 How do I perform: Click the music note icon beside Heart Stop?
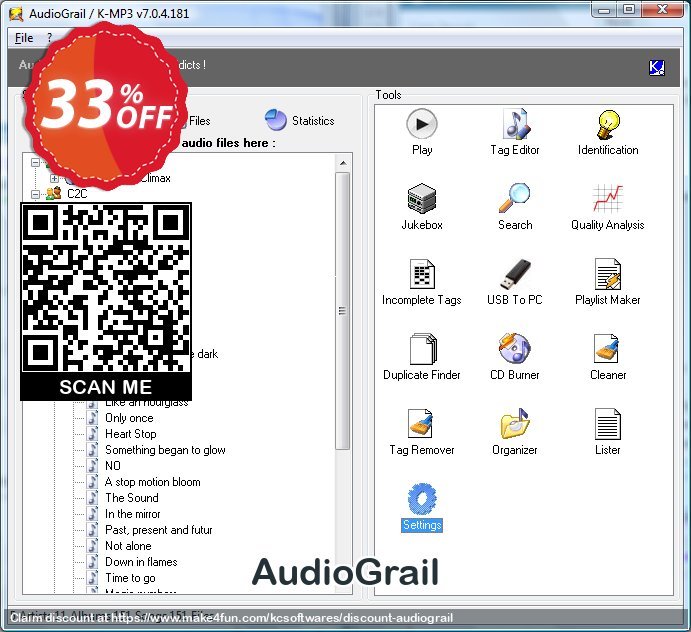(x=92, y=434)
